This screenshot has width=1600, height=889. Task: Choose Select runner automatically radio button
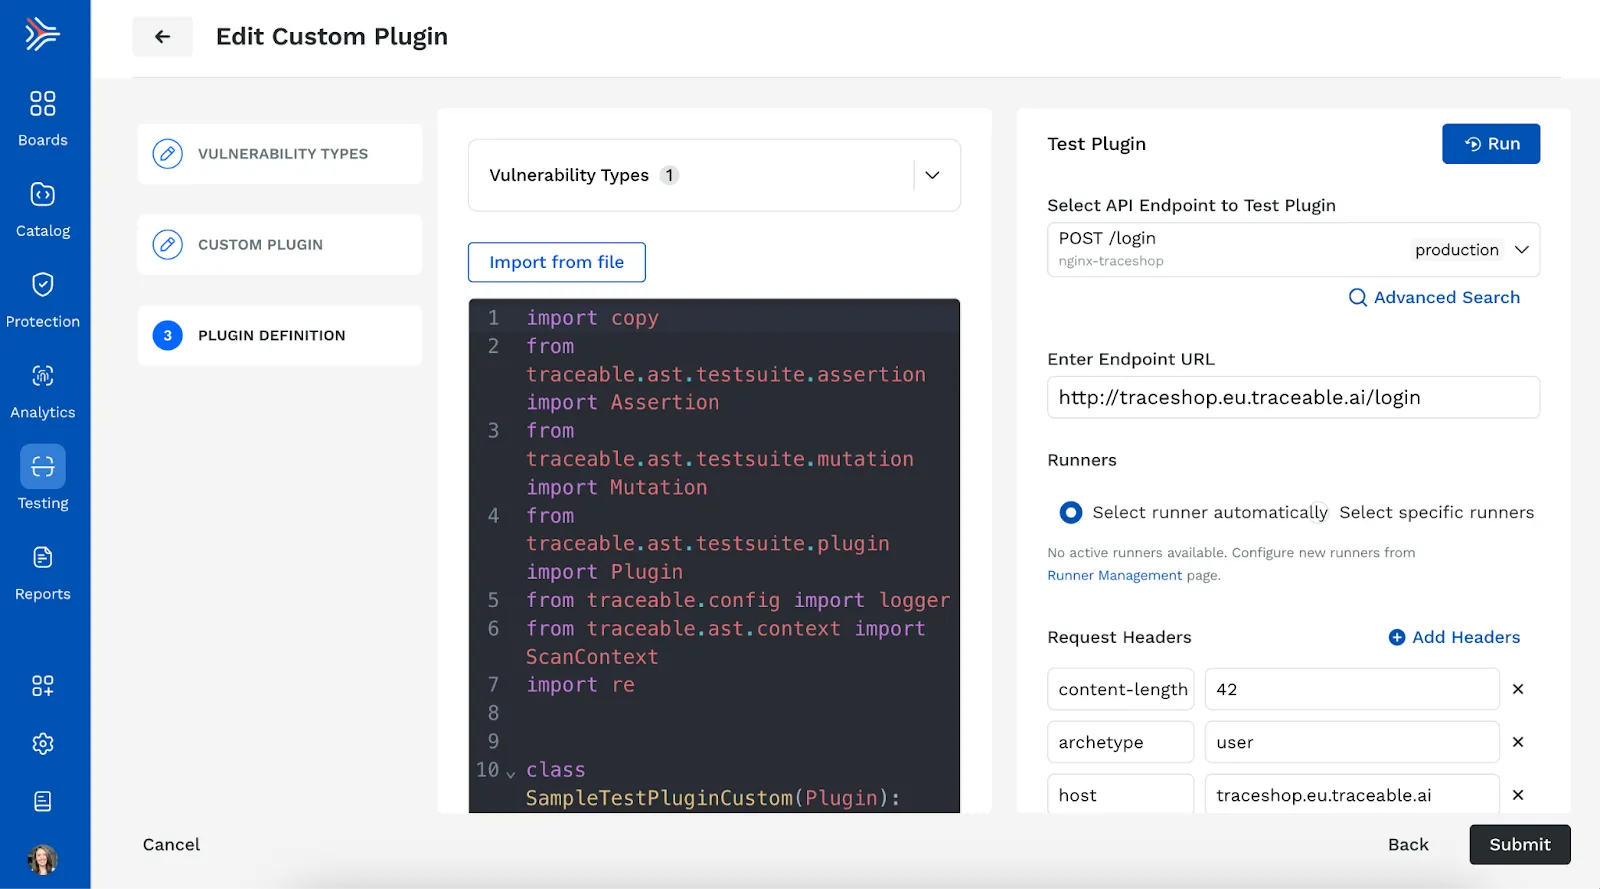(x=1071, y=513)
